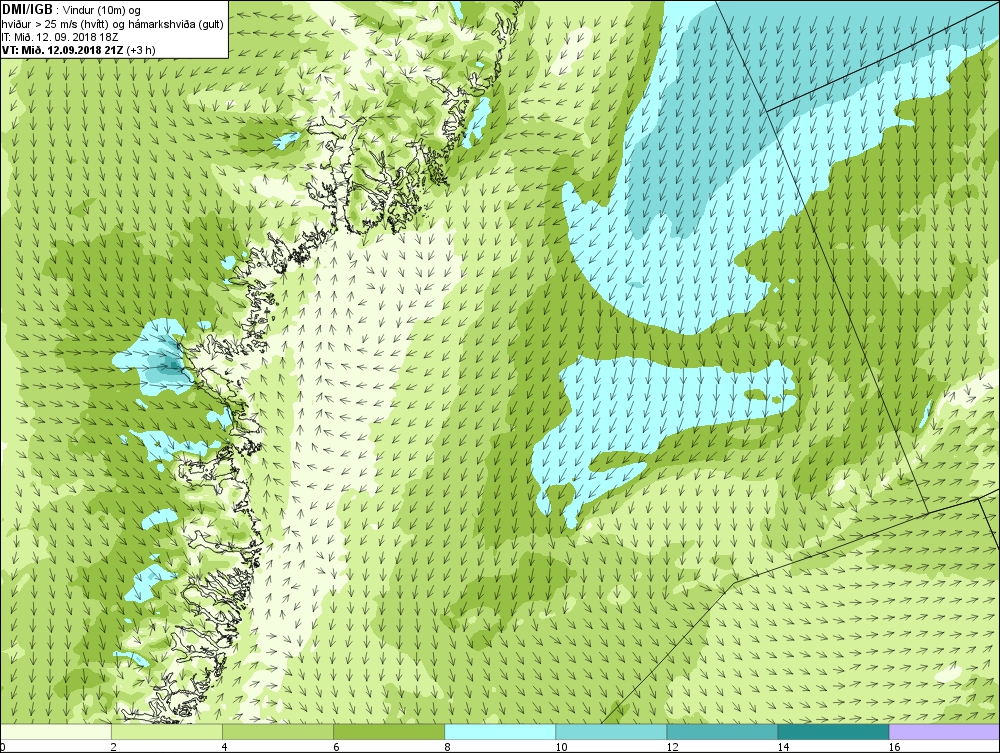1000x753 pixels.
Task: Click the 'hviður > 25 m/s' description line
Action: click(110, 24)
